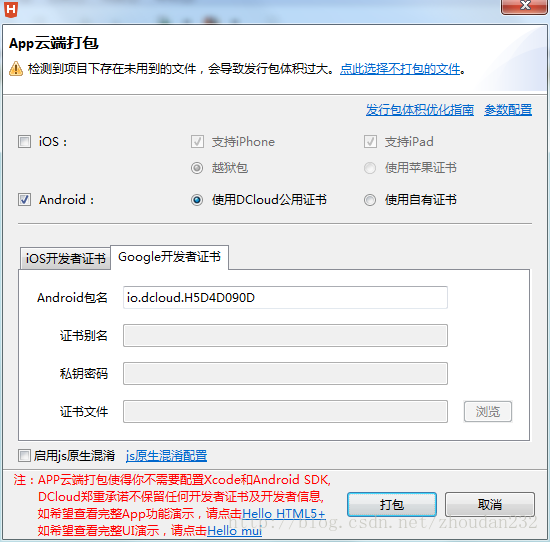Uncheck the Android platform checkbox

[24, 200]
